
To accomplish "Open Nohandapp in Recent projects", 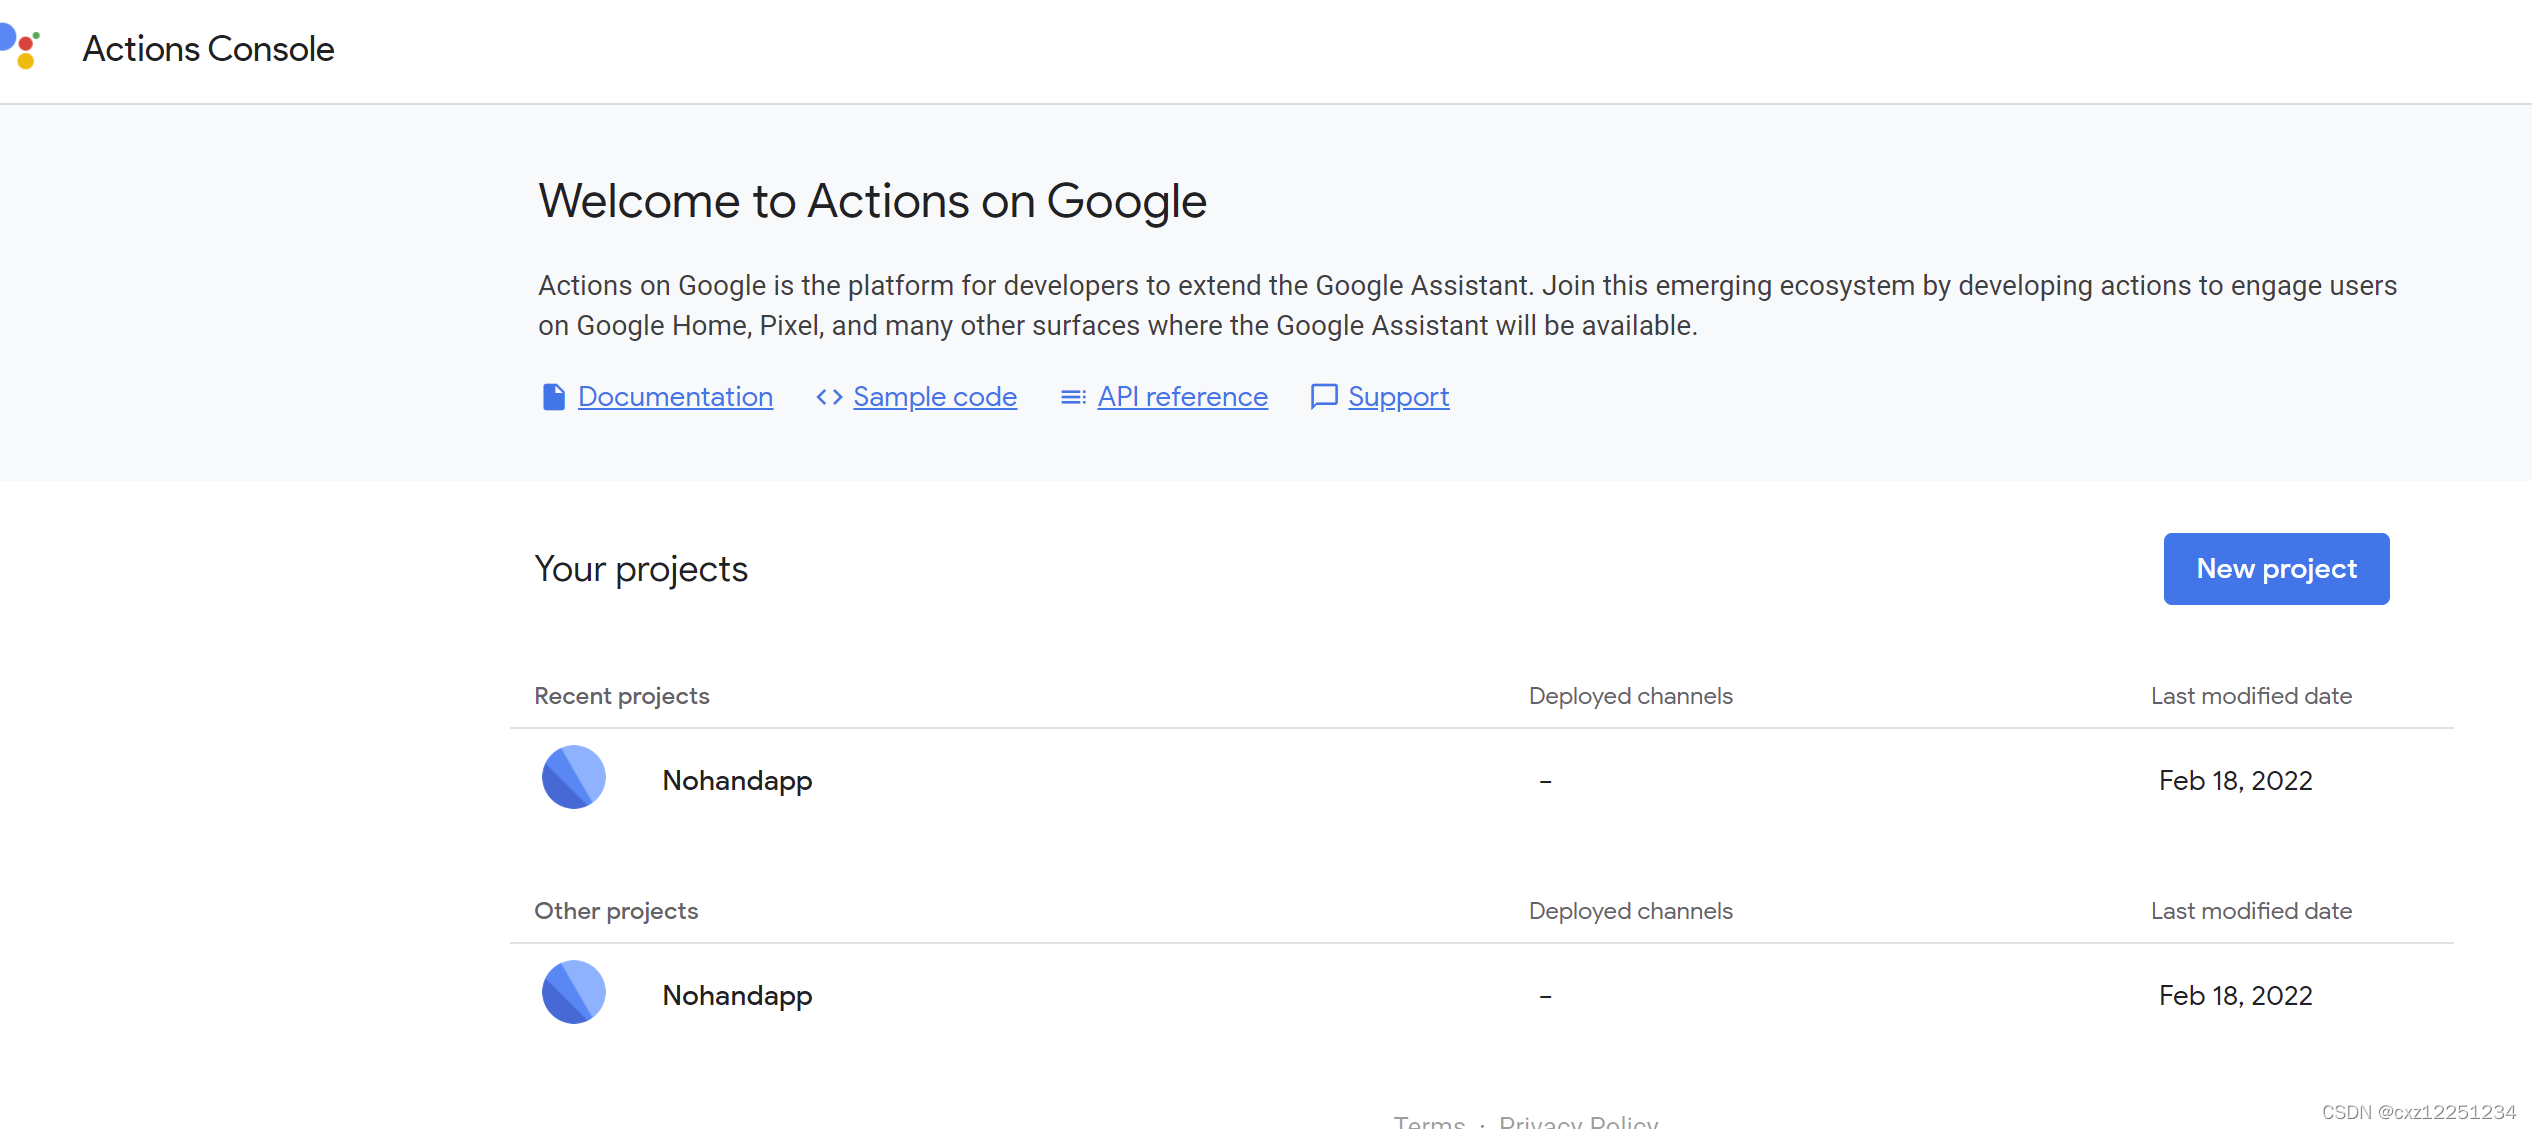I will pos(737,780).
